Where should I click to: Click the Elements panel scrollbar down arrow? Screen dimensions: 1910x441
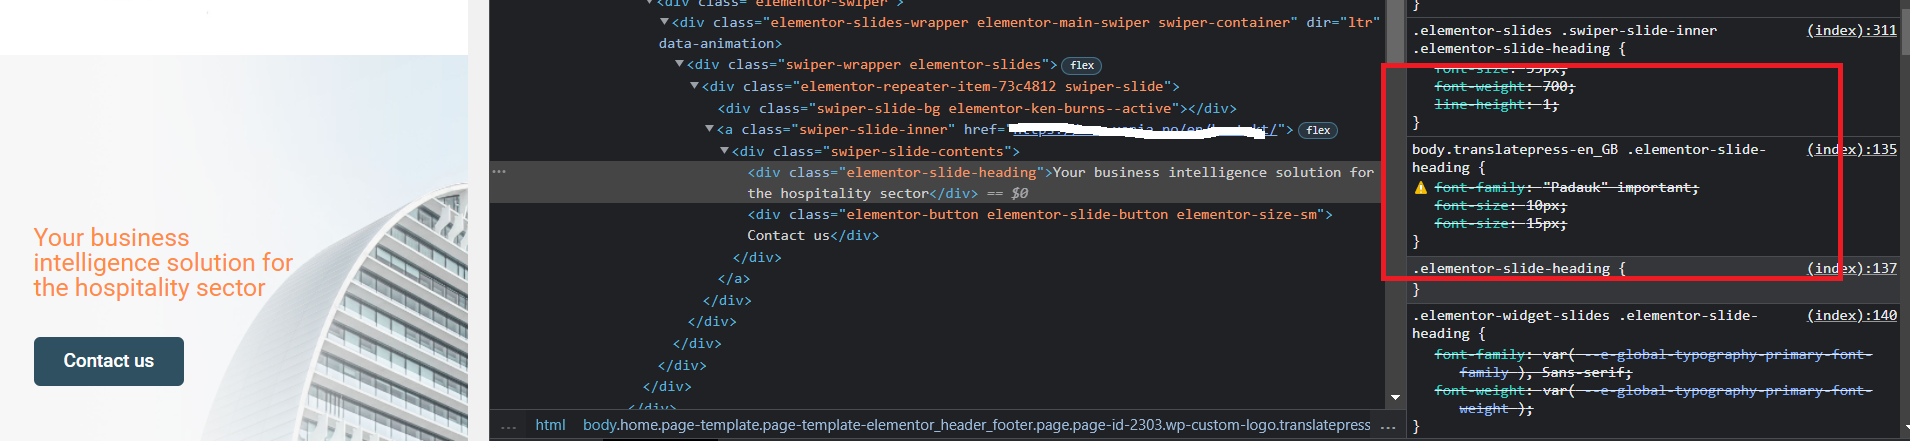(x=1395, y=398)
